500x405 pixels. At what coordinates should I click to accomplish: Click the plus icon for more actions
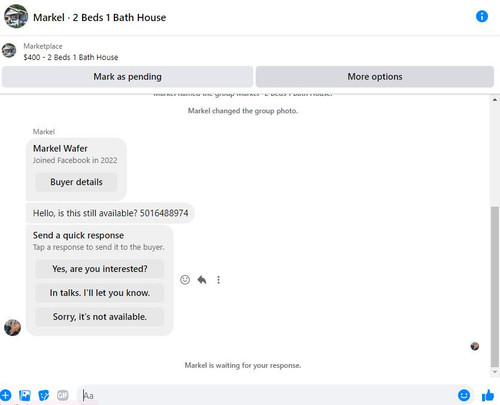(x=5, y=395)
